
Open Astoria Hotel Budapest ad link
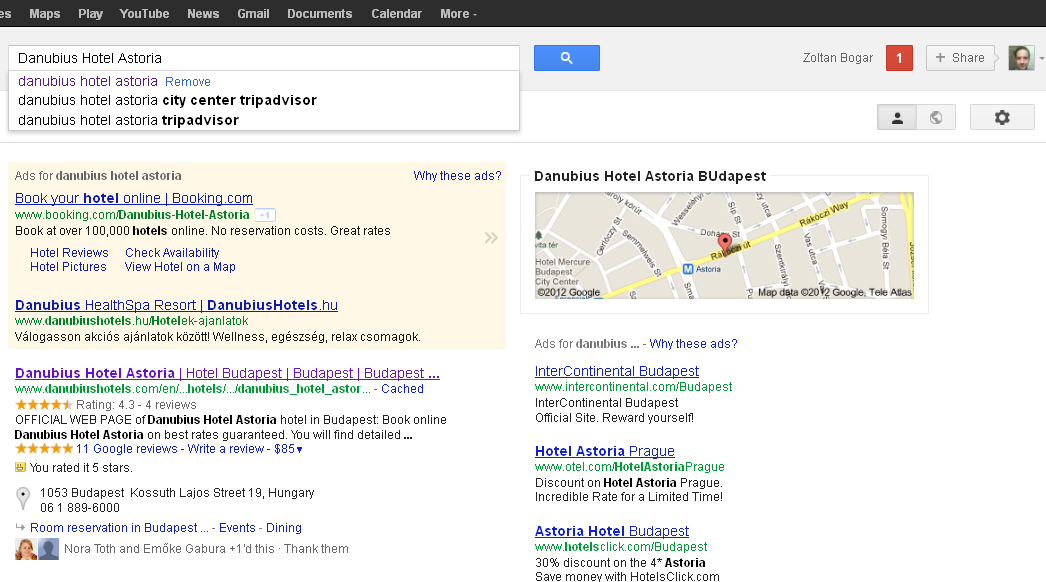612,531
